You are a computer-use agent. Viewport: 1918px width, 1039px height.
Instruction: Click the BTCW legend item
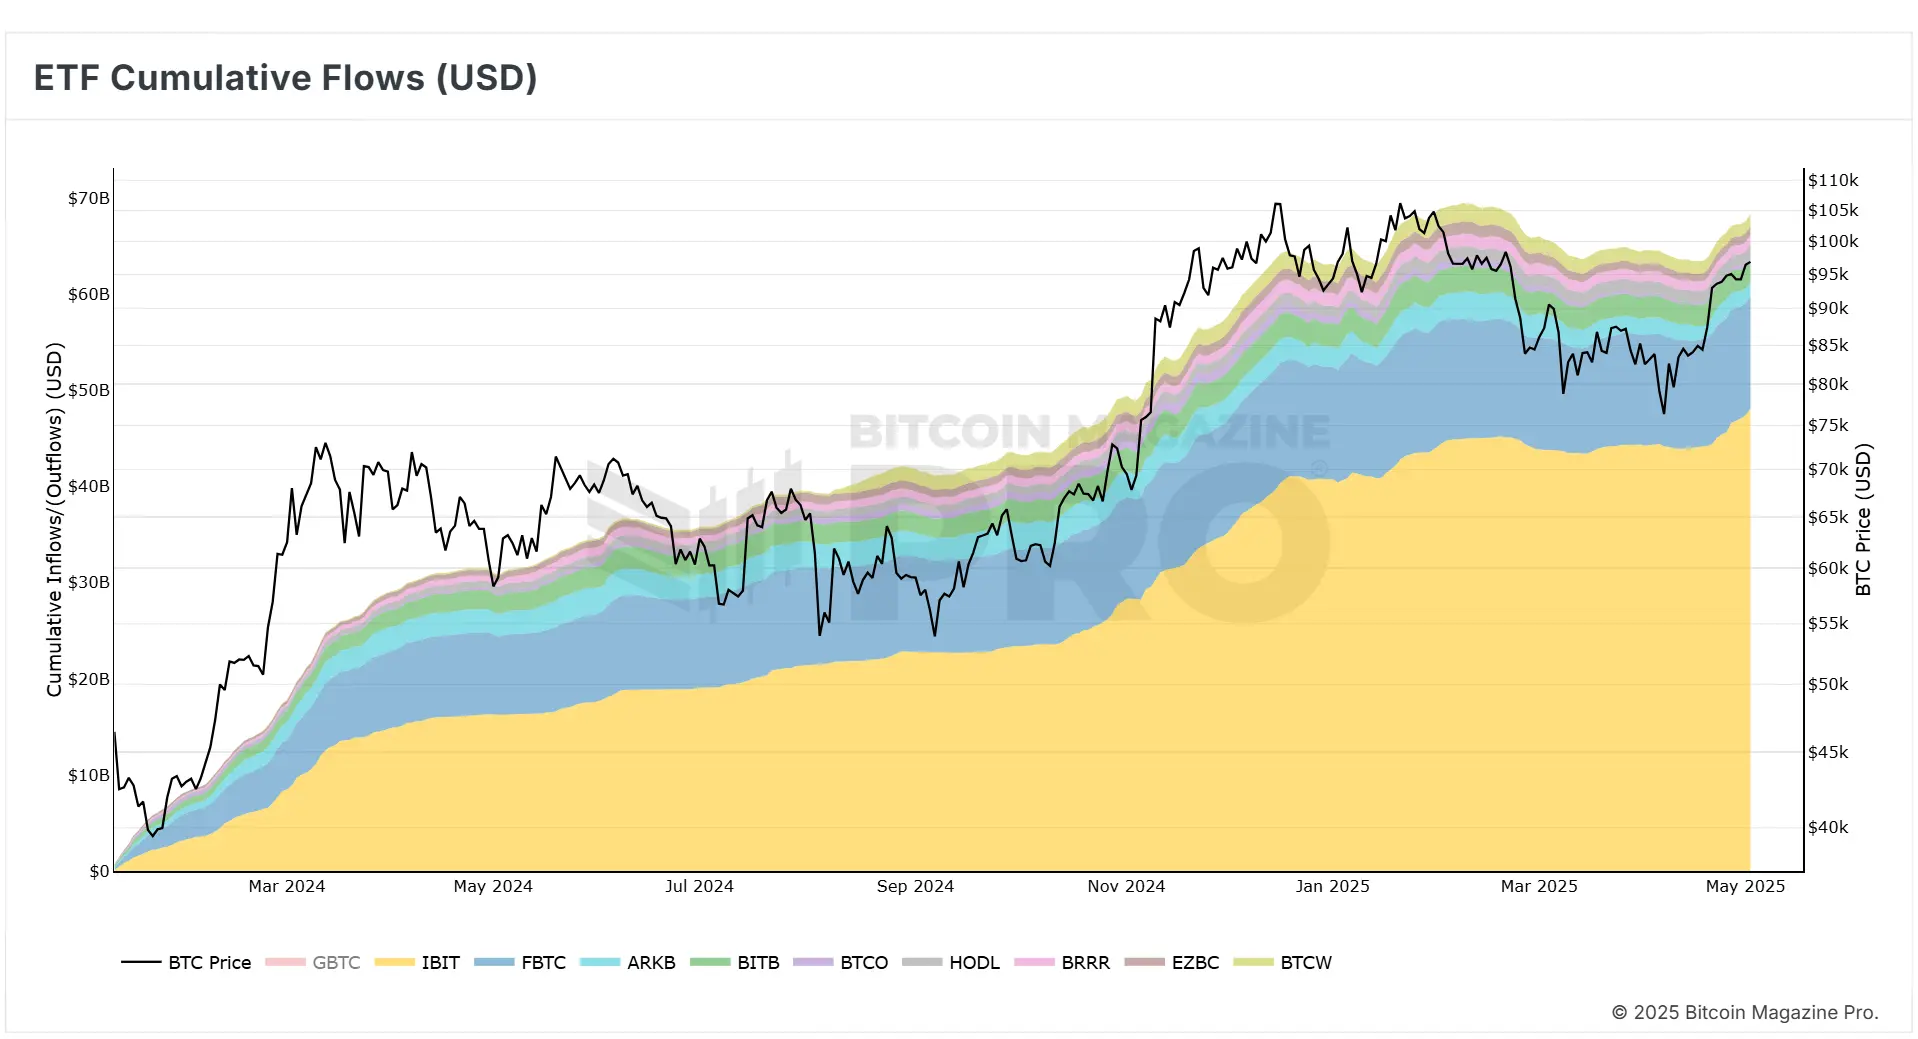(1283, 962)
